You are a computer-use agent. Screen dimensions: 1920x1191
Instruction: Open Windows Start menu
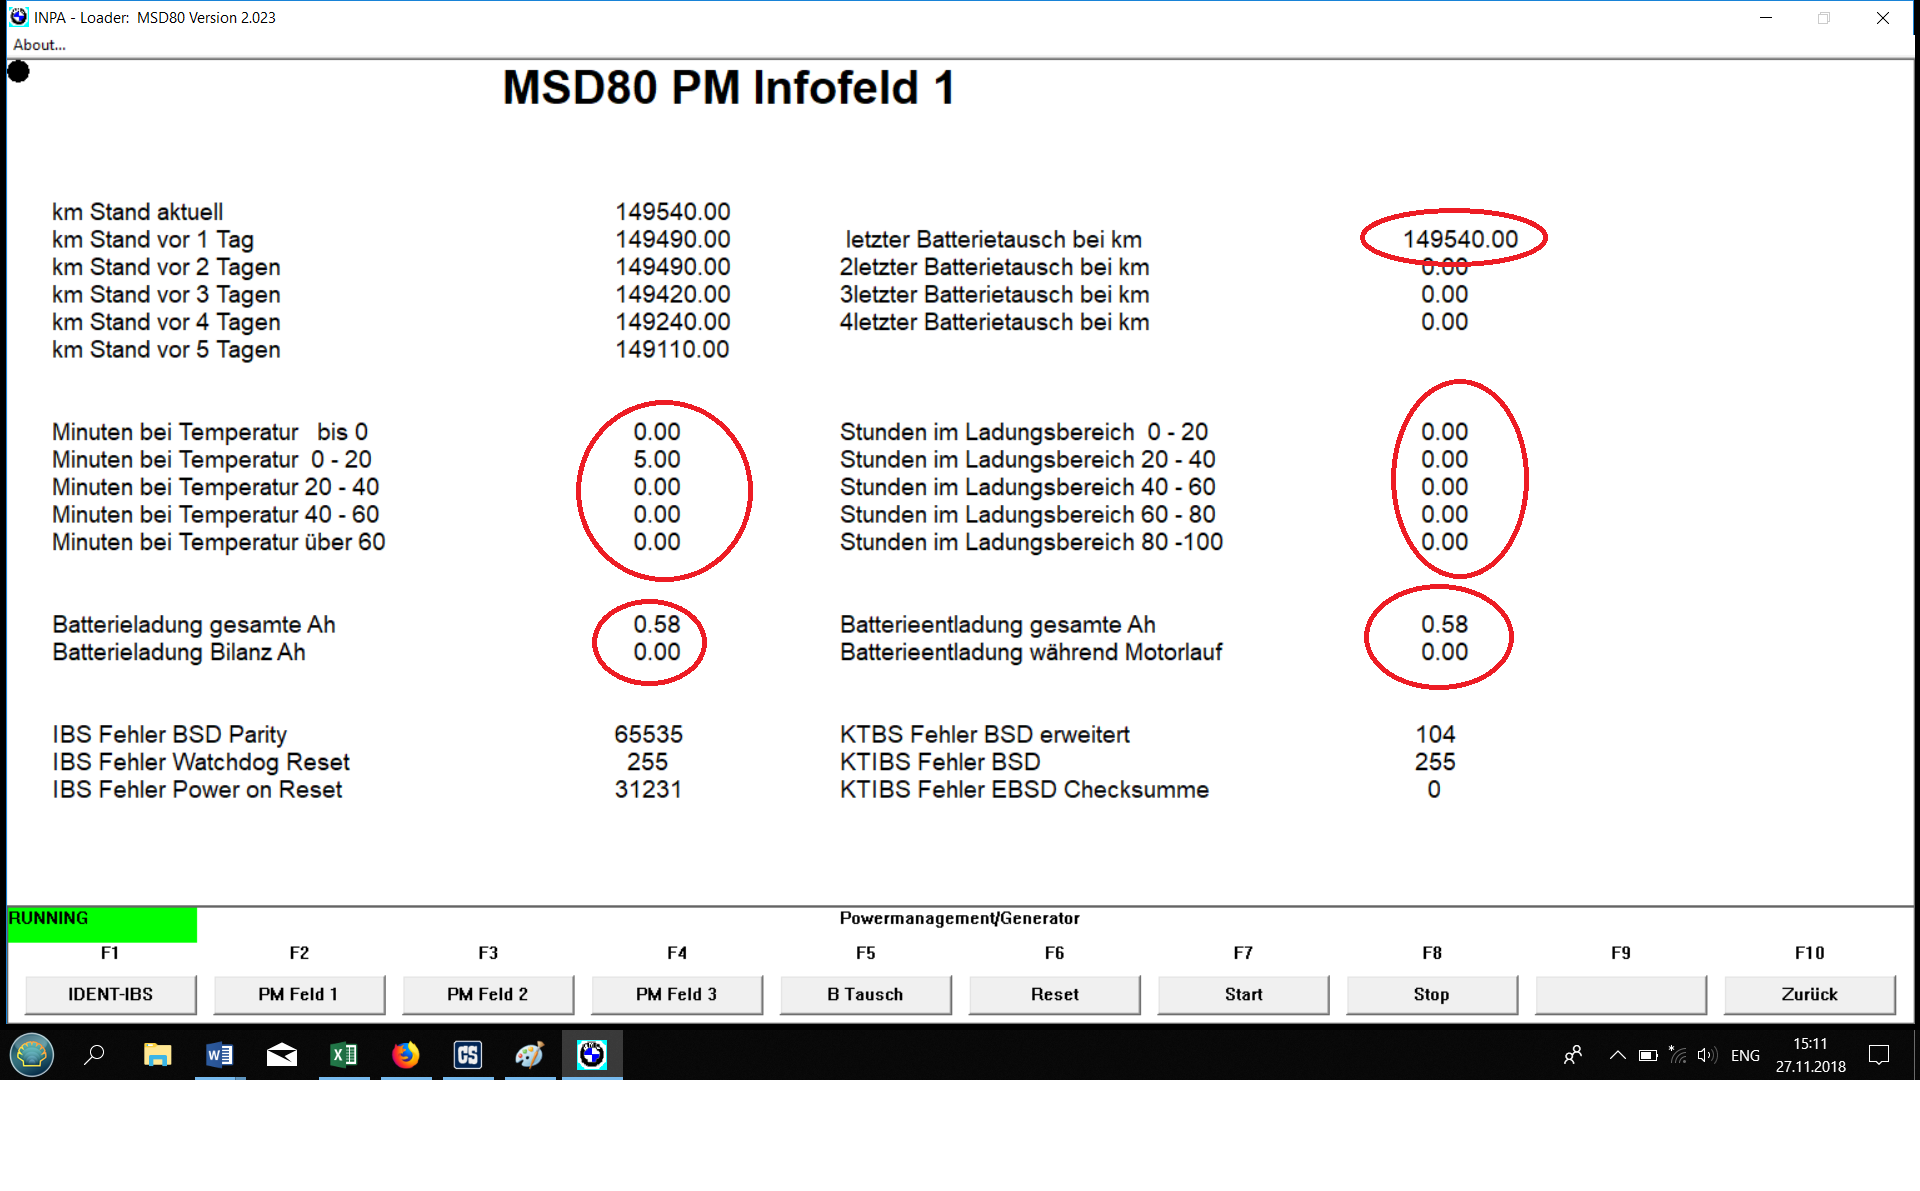tap(32, 1054)
